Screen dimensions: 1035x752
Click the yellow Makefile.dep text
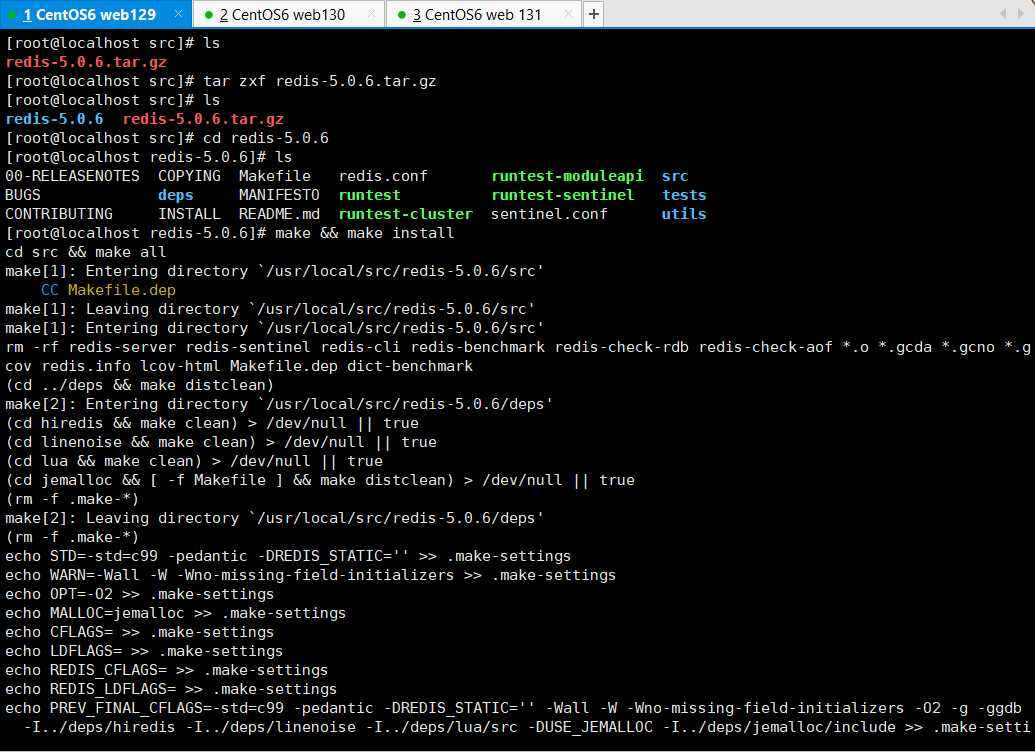(121, 290)
